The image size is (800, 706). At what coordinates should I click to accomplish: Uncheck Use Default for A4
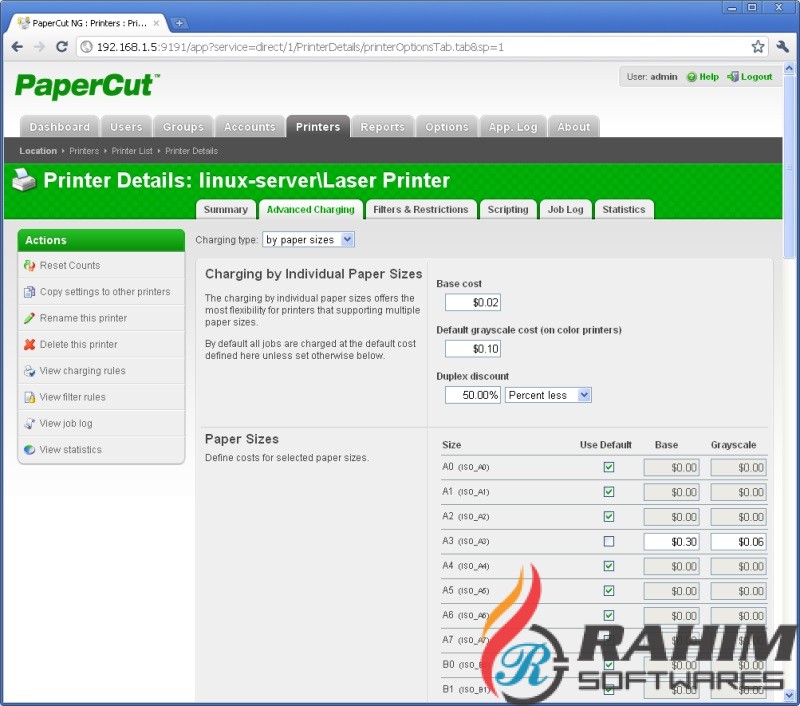coord(609,566)
